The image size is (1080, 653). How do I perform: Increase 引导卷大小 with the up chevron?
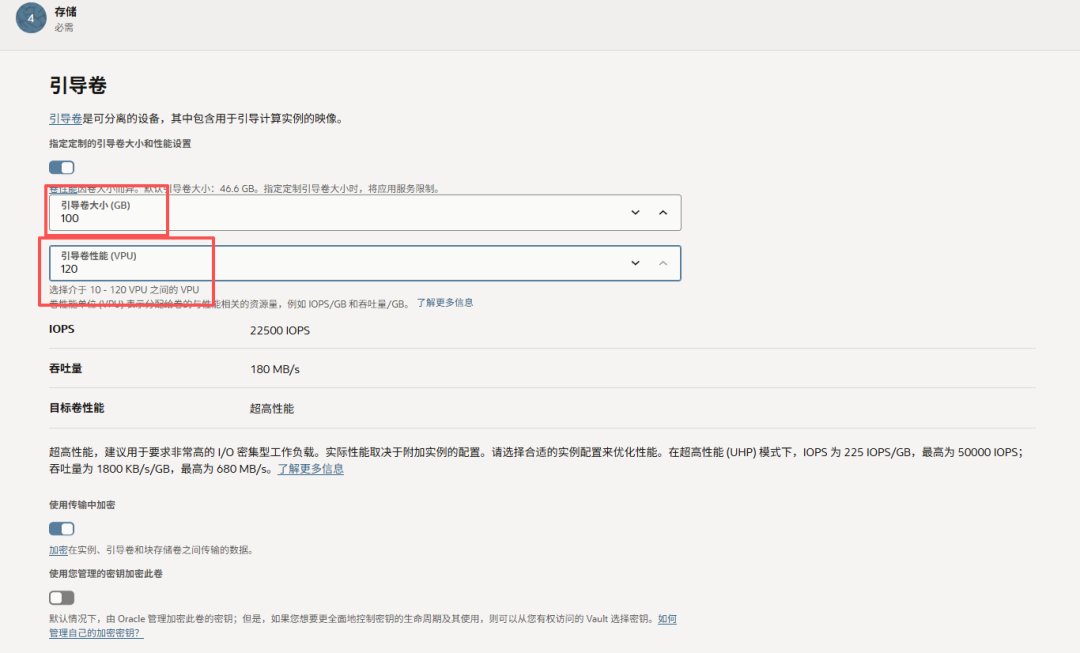coord(663,212)
